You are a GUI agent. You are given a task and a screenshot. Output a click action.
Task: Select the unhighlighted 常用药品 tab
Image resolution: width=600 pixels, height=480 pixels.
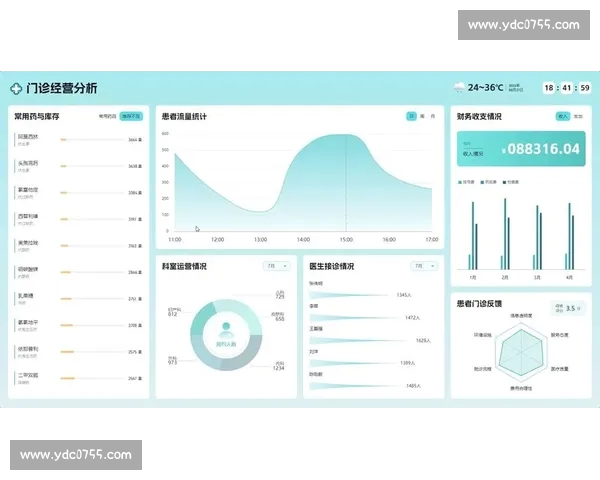click(108, 116)
